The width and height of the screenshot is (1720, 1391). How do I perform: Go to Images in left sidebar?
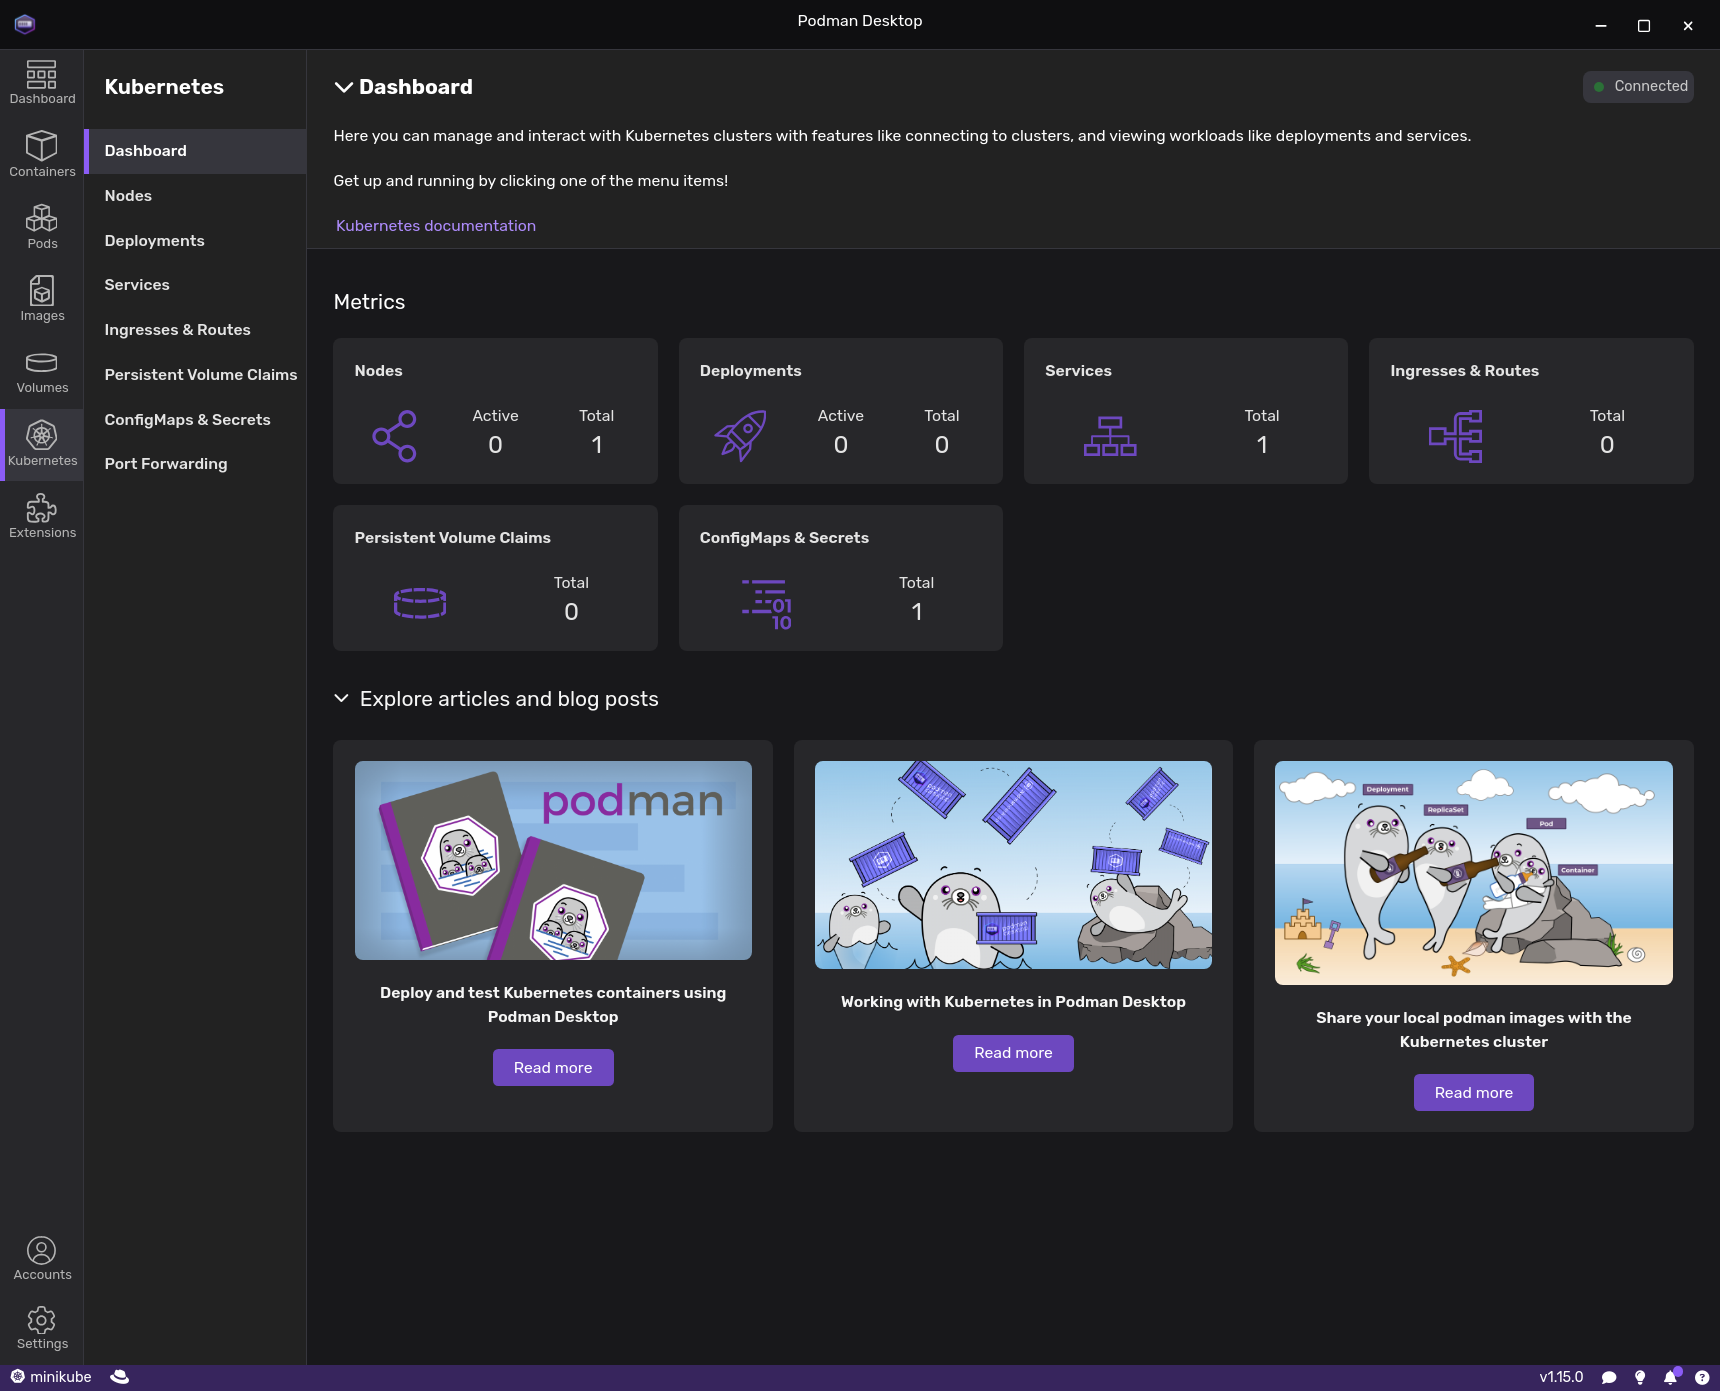pos(42,298)
